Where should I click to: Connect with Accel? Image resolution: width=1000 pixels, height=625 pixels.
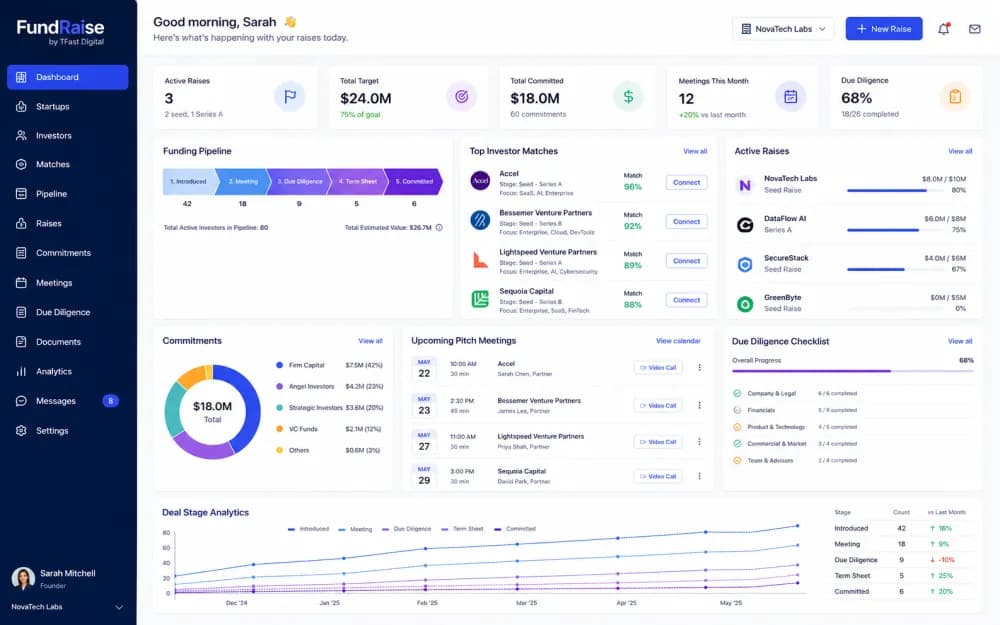[686, 182]
